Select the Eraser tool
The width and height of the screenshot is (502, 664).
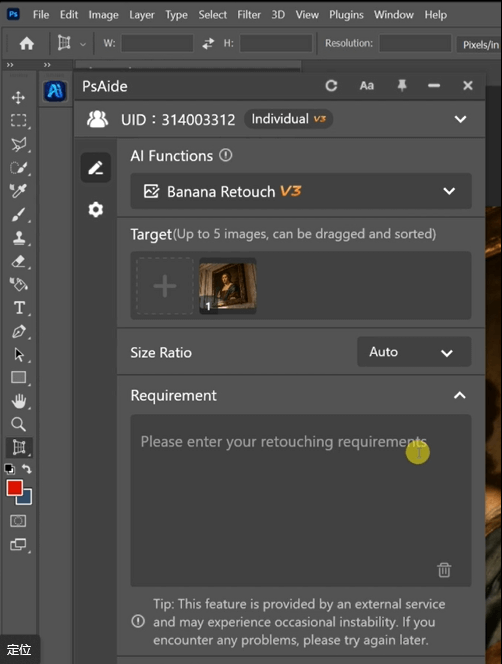pos(18,261)
